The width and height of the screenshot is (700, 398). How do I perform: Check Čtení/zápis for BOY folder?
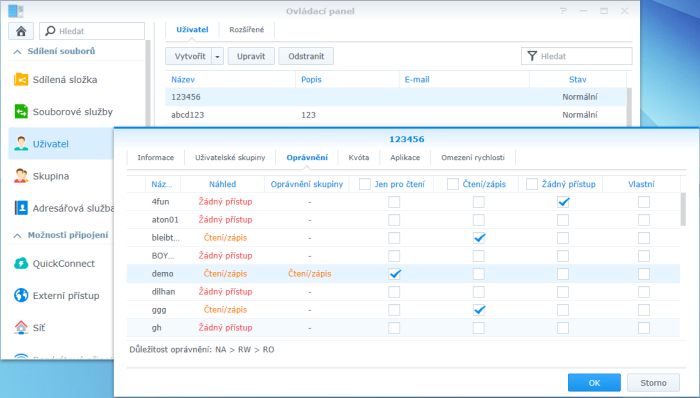(x=479, y=256)
